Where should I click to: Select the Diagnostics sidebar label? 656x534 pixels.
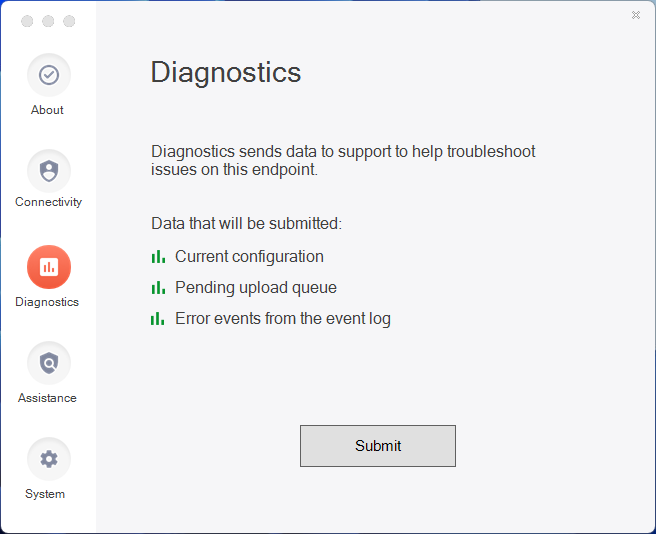click(x=47, y=302)
